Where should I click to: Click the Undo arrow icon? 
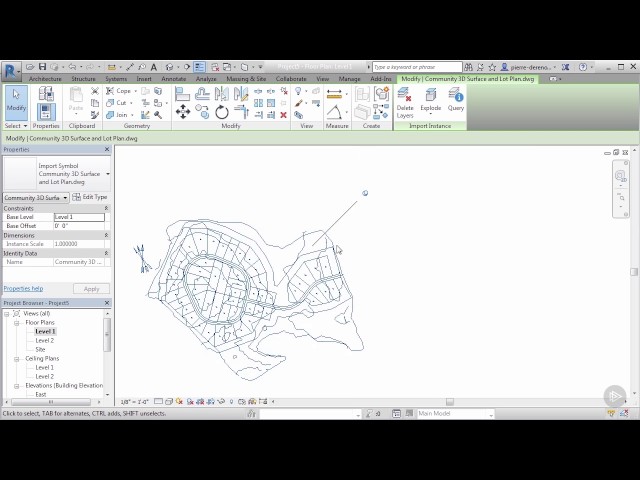72,67
